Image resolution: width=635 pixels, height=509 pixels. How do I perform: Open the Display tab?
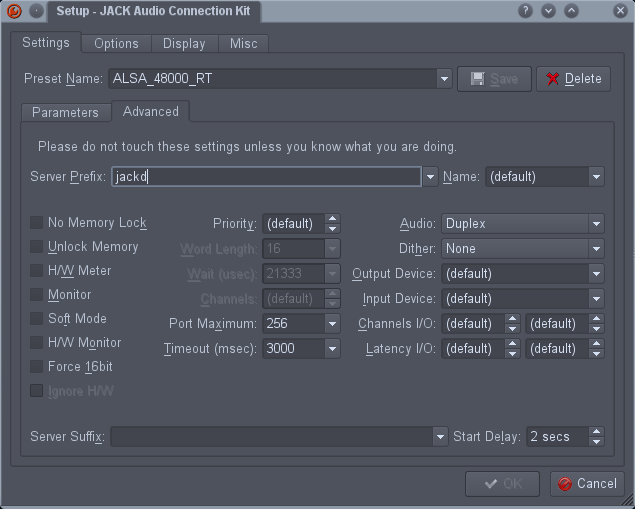pos(184,43)
